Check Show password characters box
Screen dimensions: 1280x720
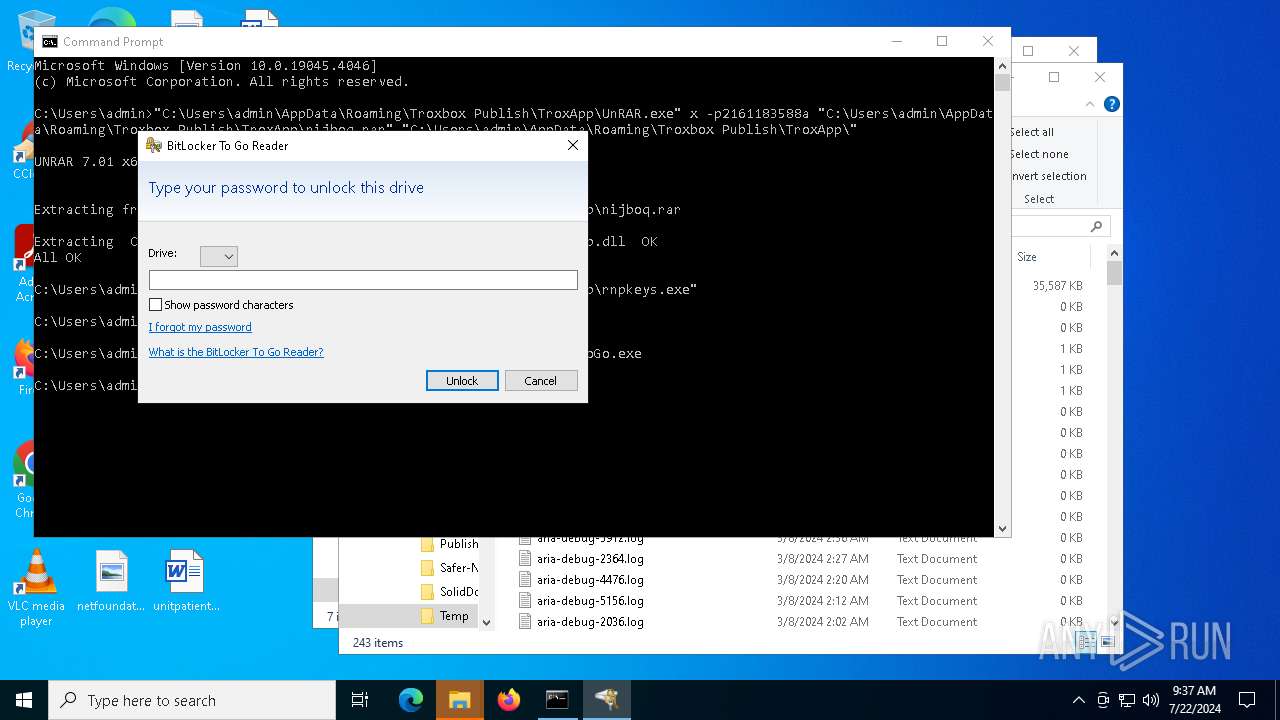pyautogui.click(x=155, y=305)
